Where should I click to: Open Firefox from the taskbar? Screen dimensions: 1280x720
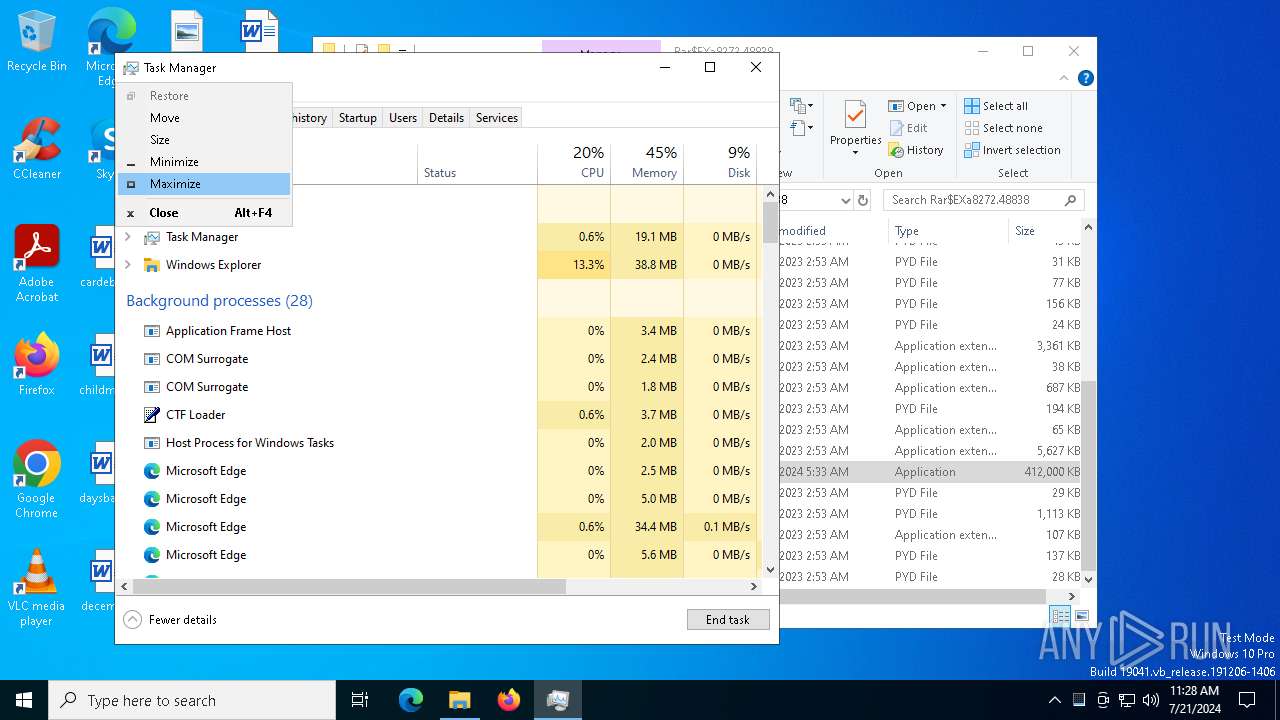[x=509, y=700]
